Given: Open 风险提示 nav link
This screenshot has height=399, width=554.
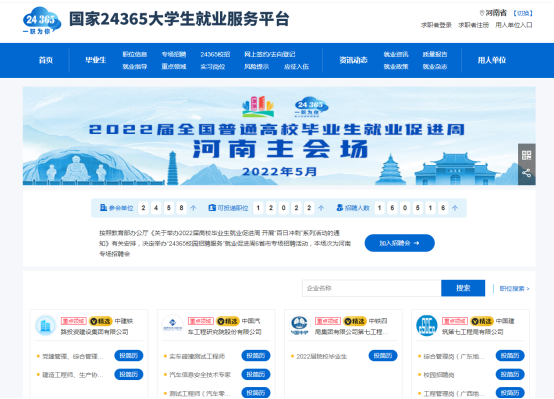Looking at the screenshot, I should [x=257, y=66].
